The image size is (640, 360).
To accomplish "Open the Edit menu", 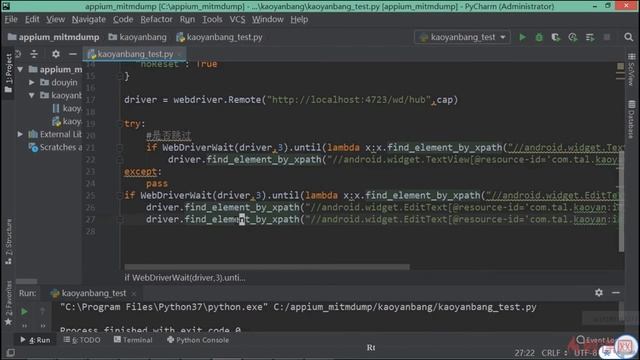I will 32,19.
